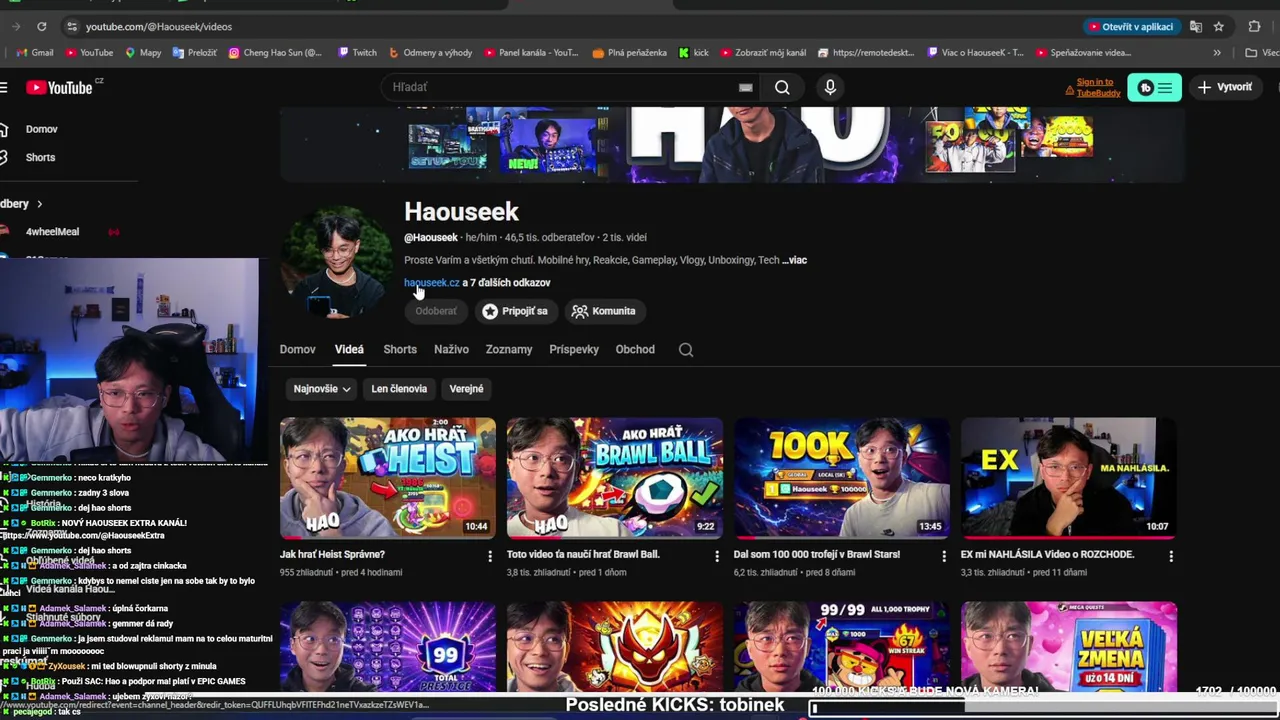Open Odmeny a výhody bookmark
The width and height of the screenshot is (1280, 720).
pyautogui.click(x=430, y=53)
